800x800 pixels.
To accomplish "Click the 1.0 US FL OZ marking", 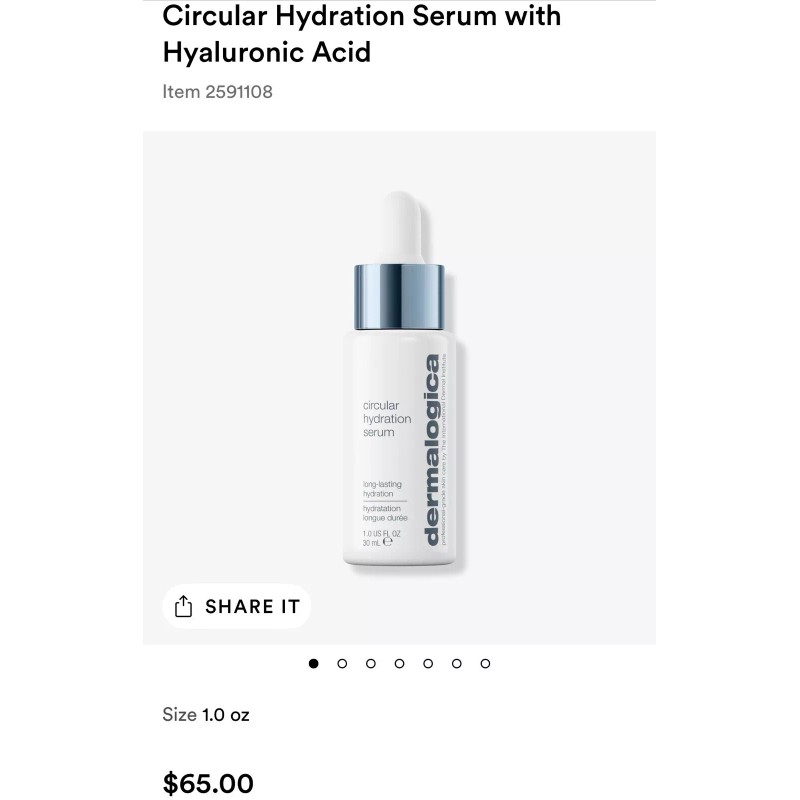I will [x=382, y=534].
